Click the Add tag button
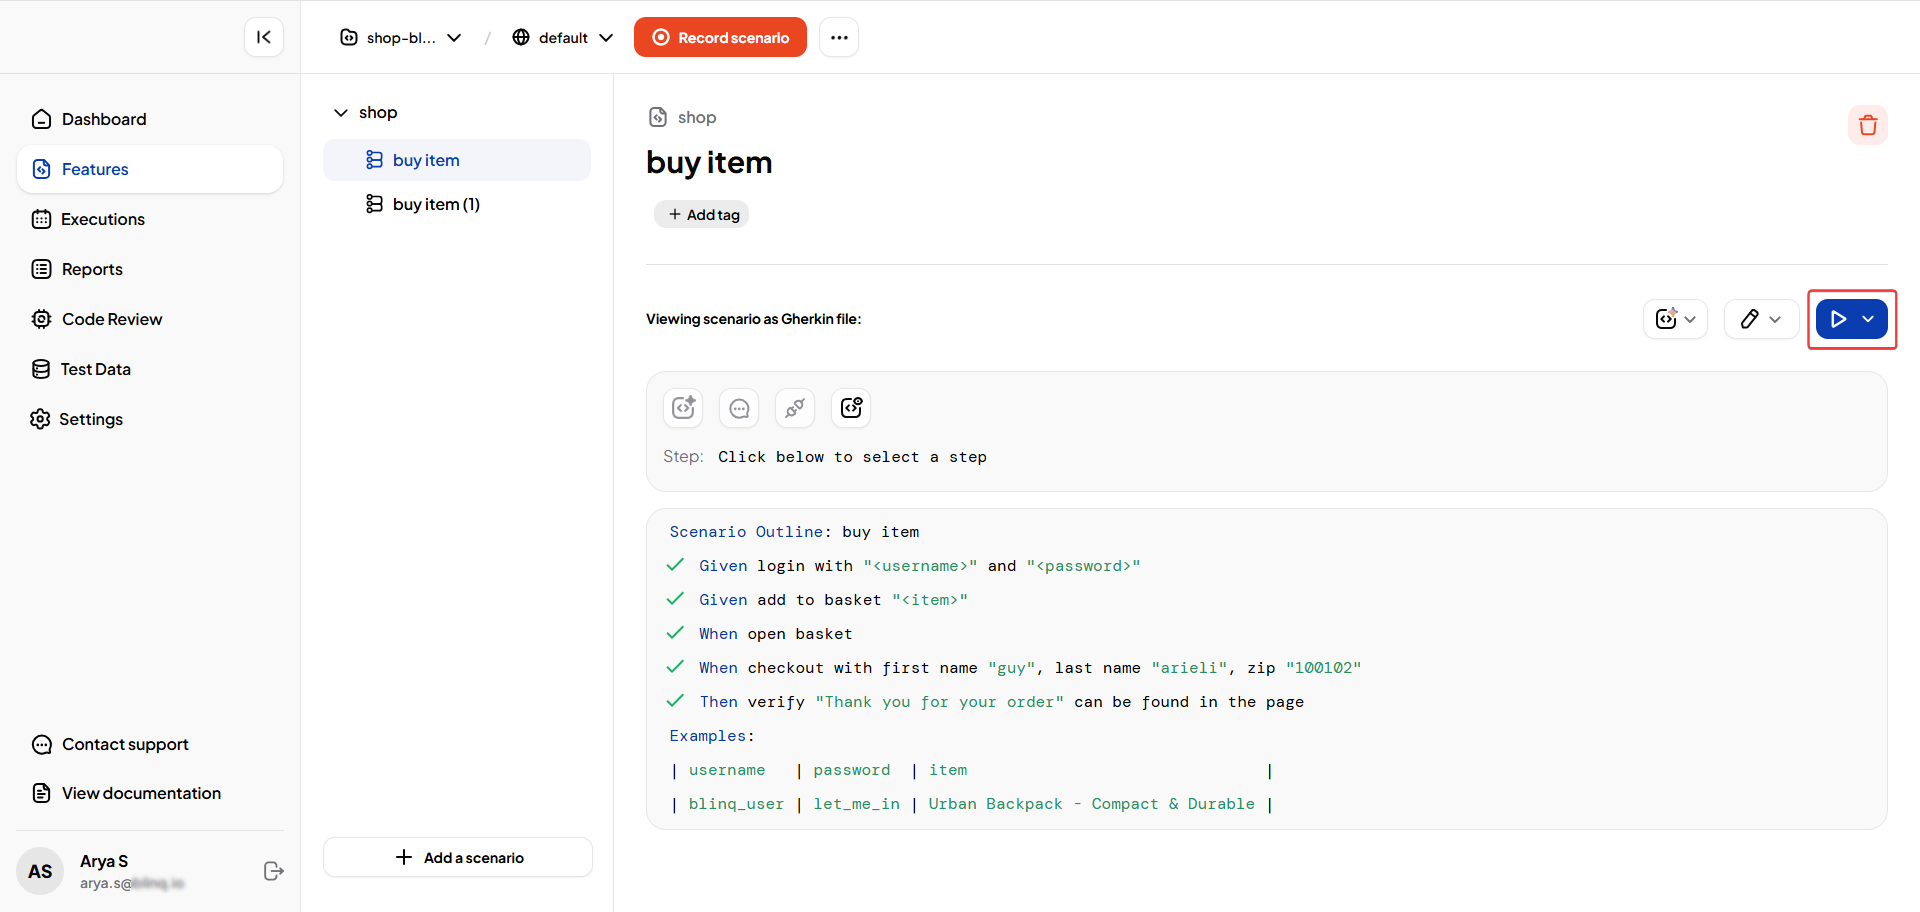Viewport: 1920px width, 912px height. click(702, 214)
